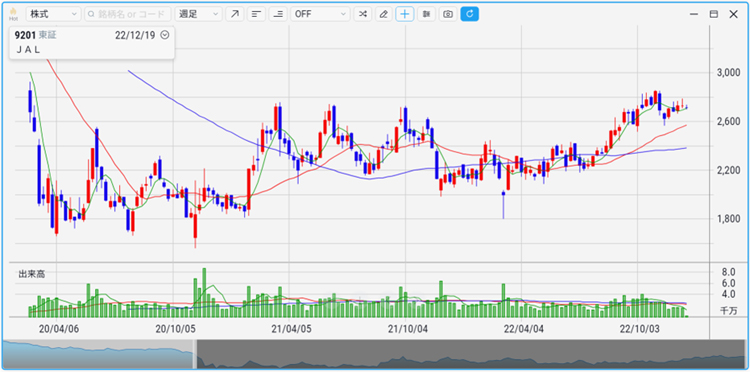This screenshot has width=750, height=372.
Task: Click the Hot flame icon
Action: click(13, 14)
